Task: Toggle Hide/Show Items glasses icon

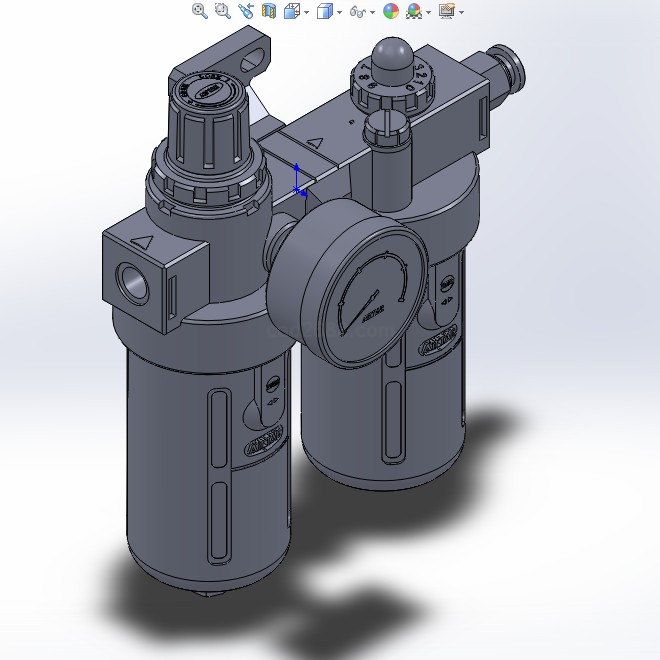Action: point(356,11)
